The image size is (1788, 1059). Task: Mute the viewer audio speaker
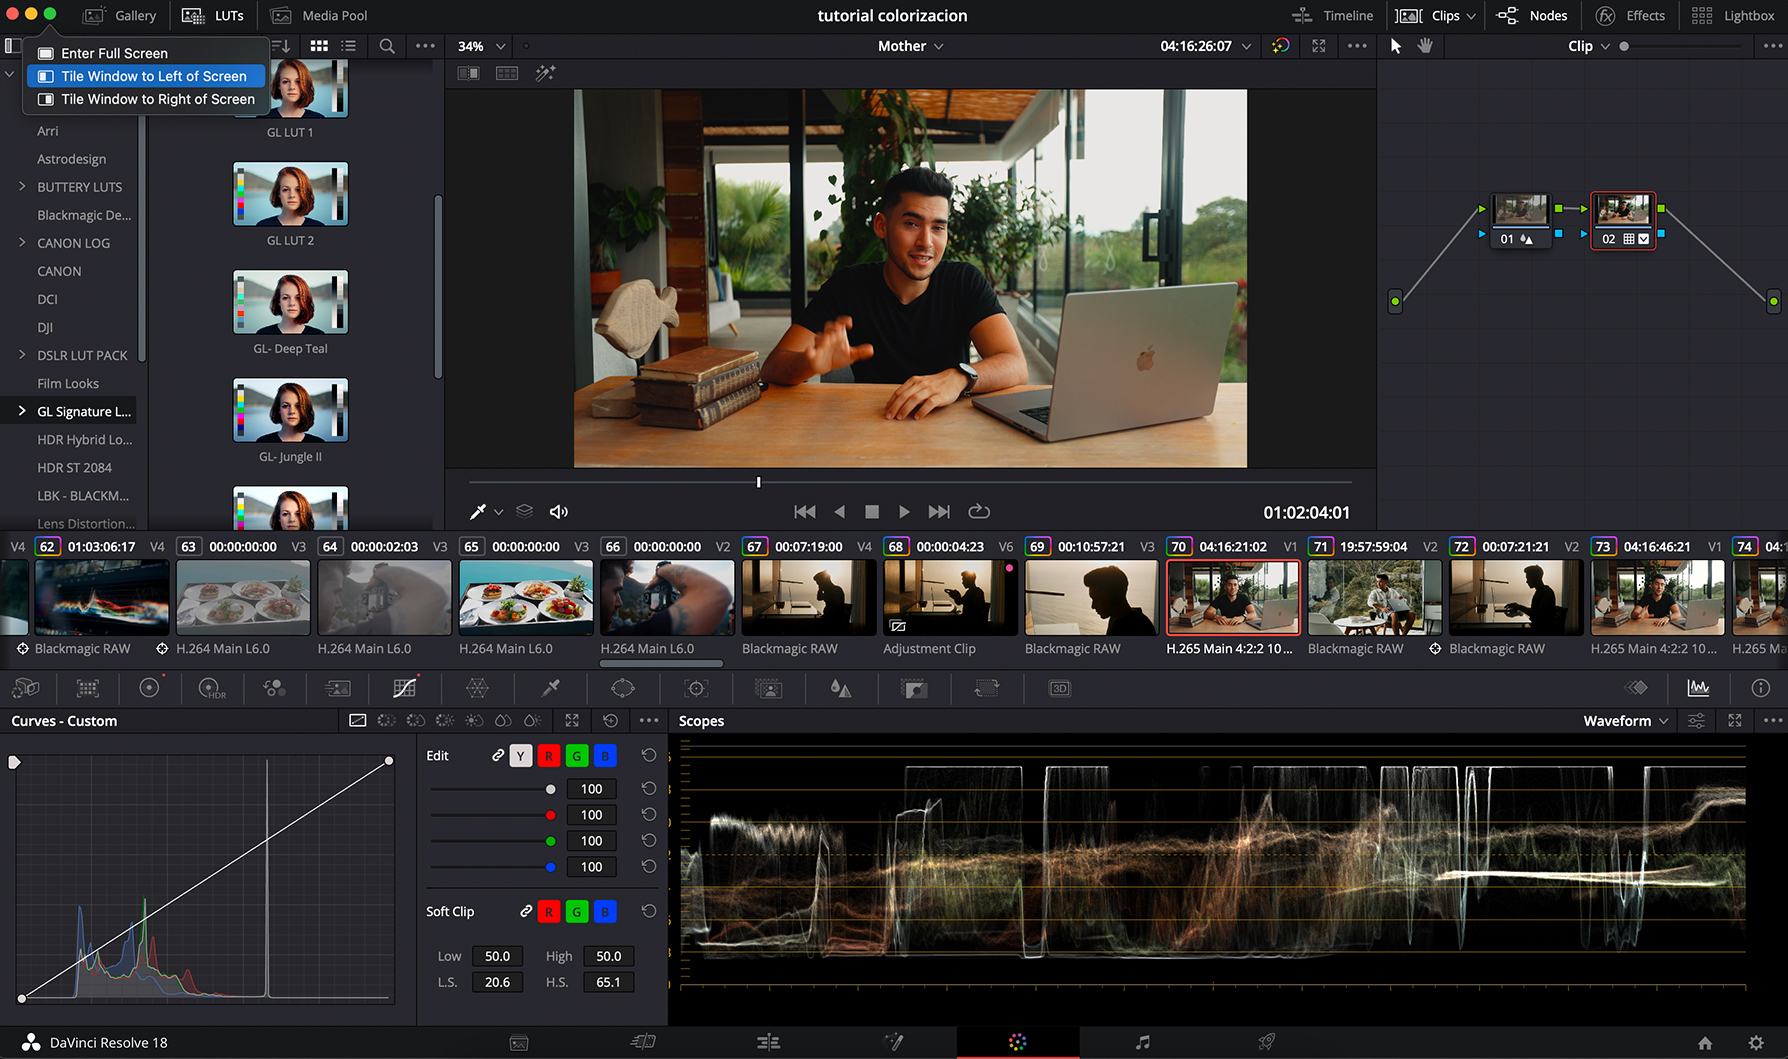(559, 512)
